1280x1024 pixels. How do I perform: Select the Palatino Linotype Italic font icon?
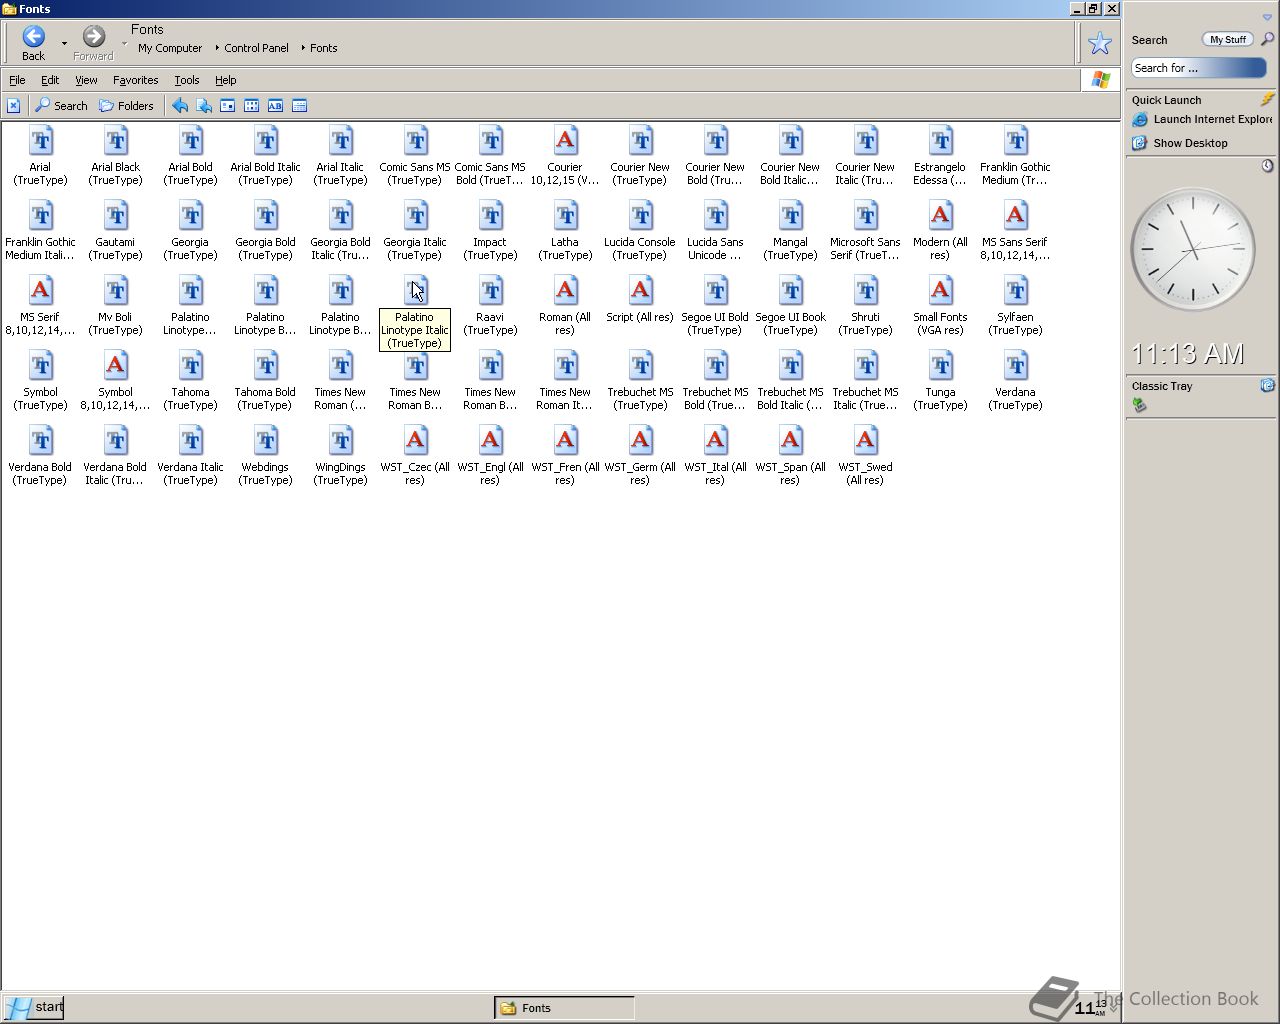(415, 292)
